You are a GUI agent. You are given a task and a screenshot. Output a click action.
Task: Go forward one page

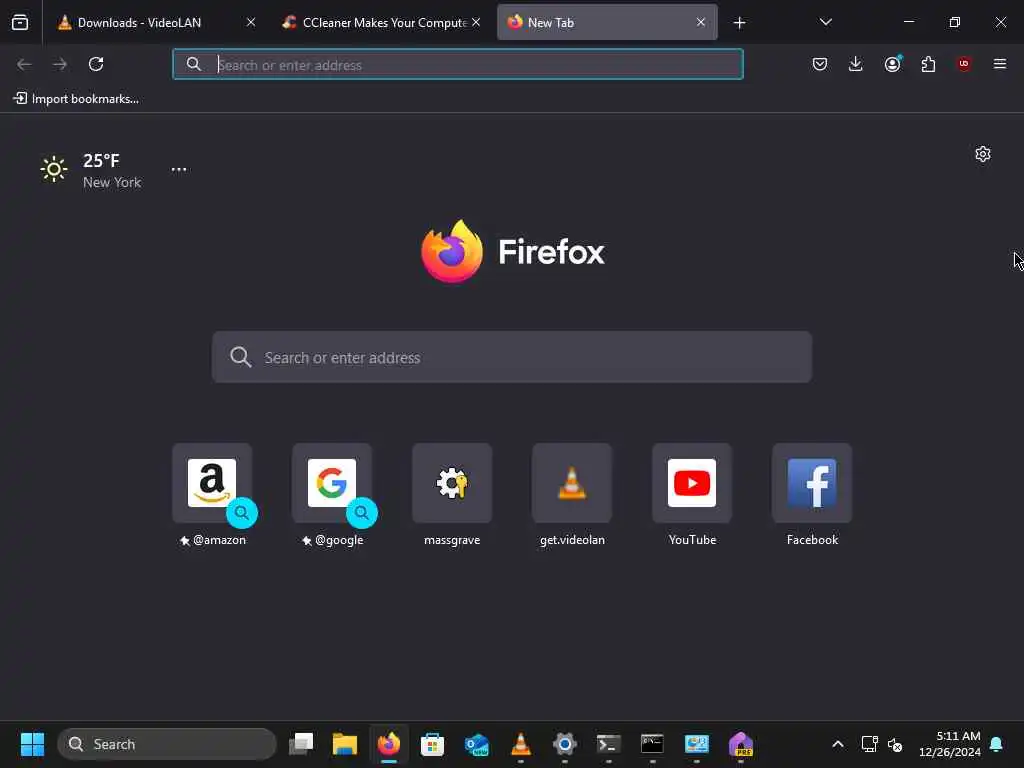coord(60,64)
